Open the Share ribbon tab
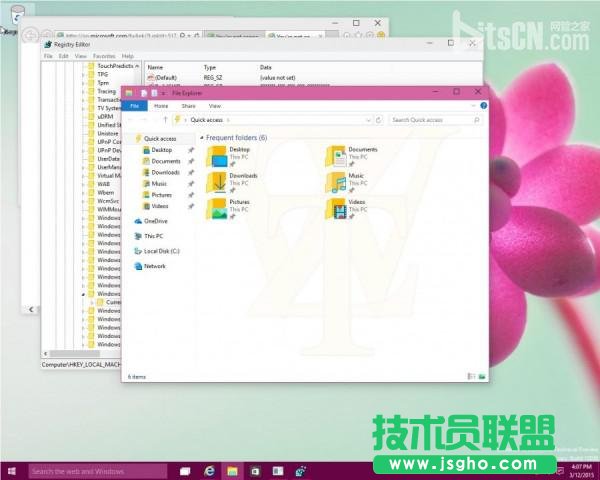 188,106
